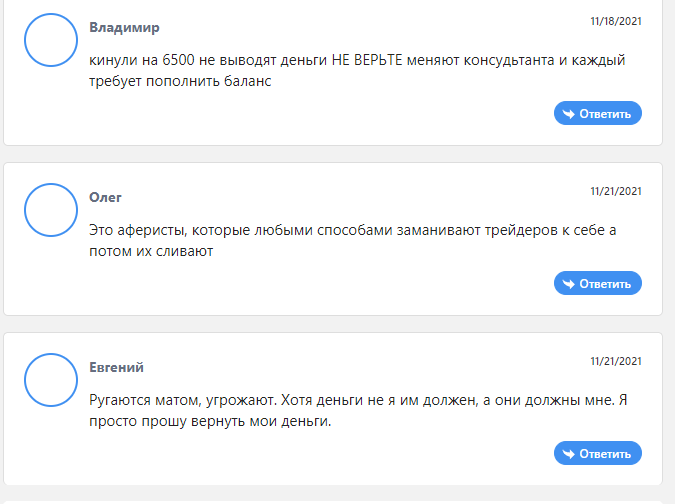Open the author name Владимир
The width and height of the screenshot is (675, 504).
coord(124,28)
